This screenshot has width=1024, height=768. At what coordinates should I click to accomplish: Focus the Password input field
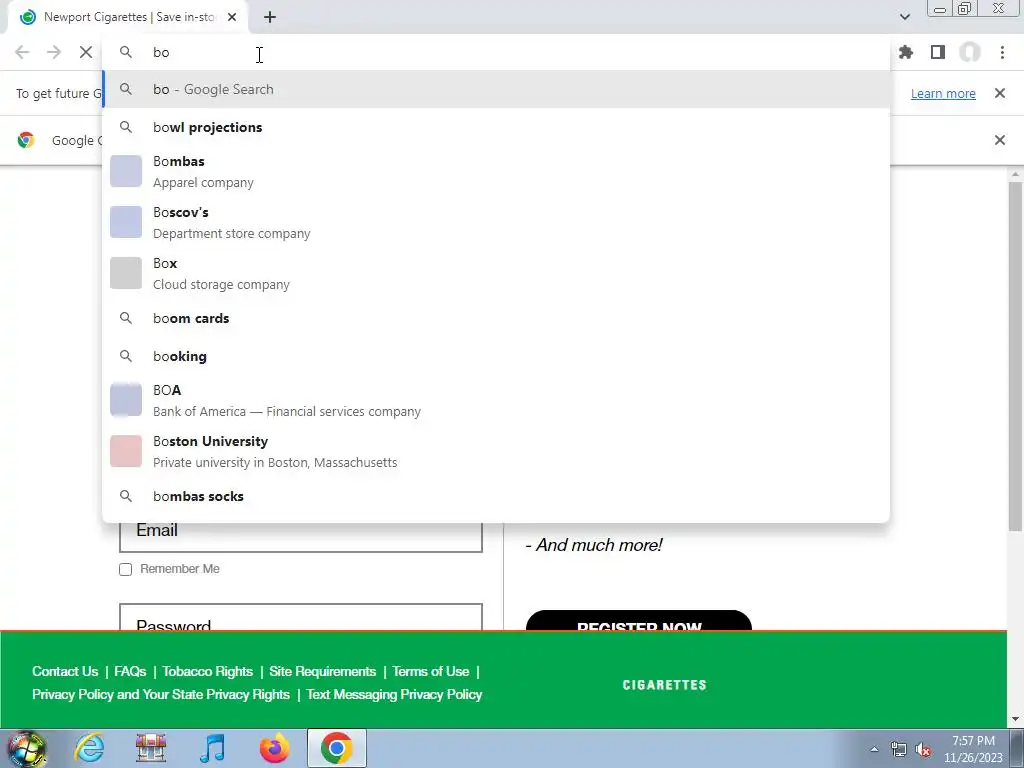301,617
